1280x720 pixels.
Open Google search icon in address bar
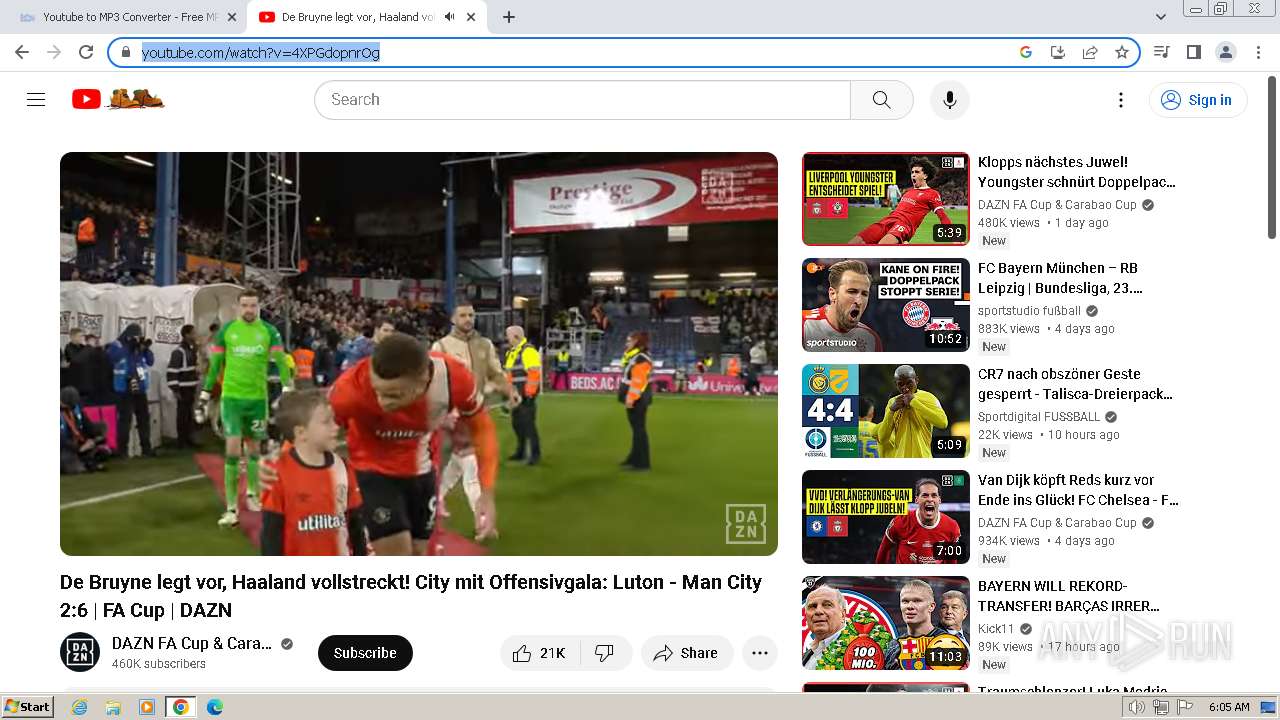tap(1026, 52)
